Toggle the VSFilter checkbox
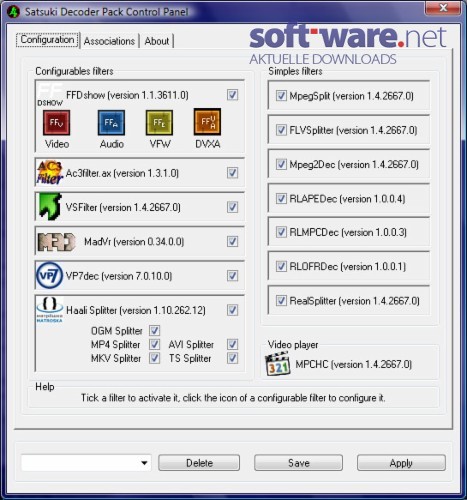Viewport: 467px width, 500px height. [x=232, y=207]
